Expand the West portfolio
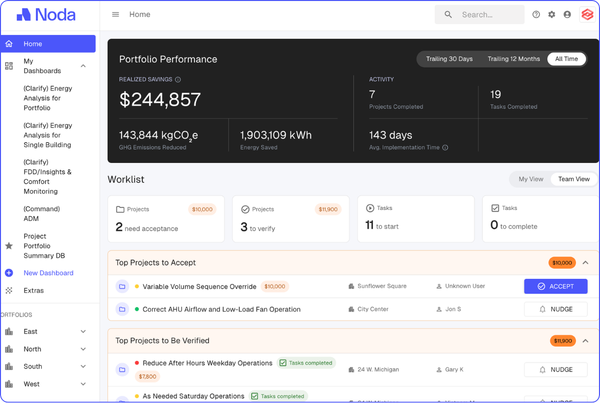The image size is (600, 403). (x=83, y=384)
